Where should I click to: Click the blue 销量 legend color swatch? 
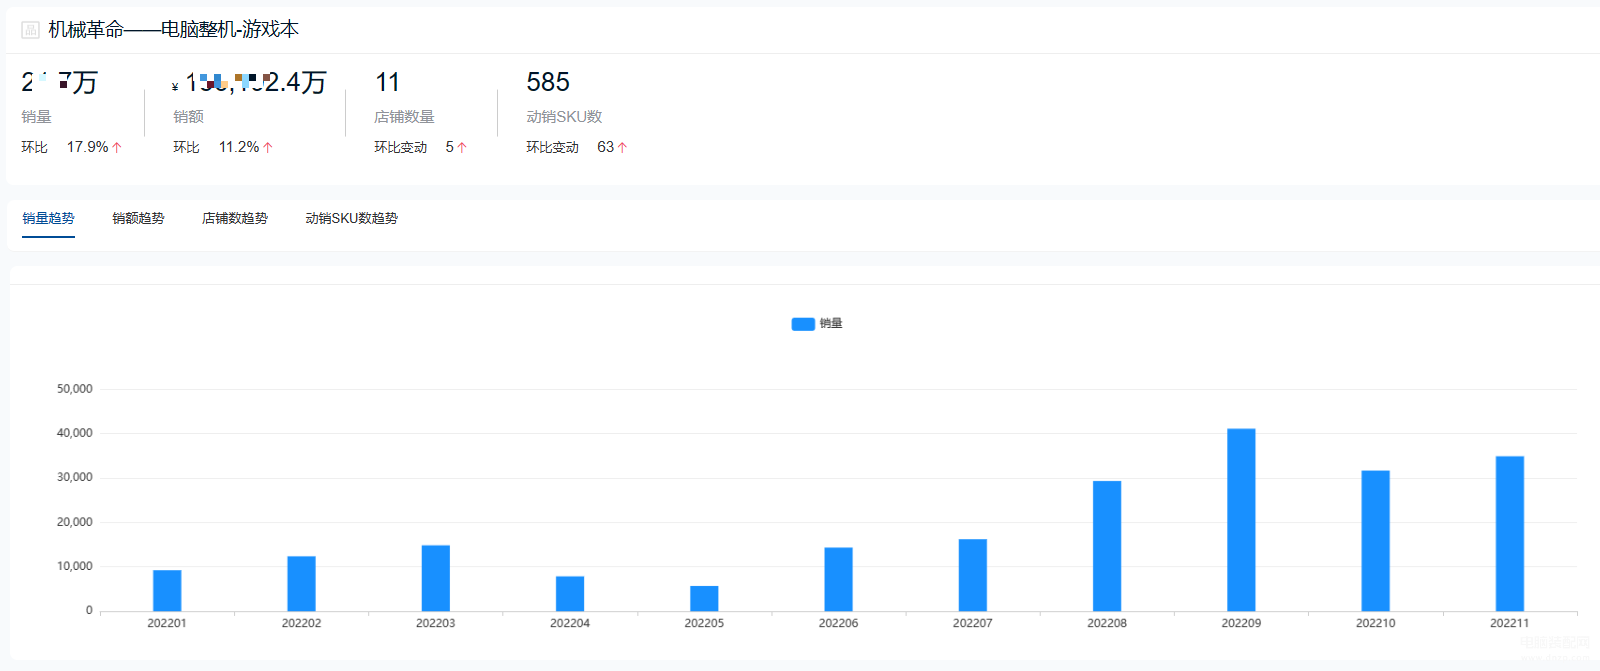click(x=803, y=324)
